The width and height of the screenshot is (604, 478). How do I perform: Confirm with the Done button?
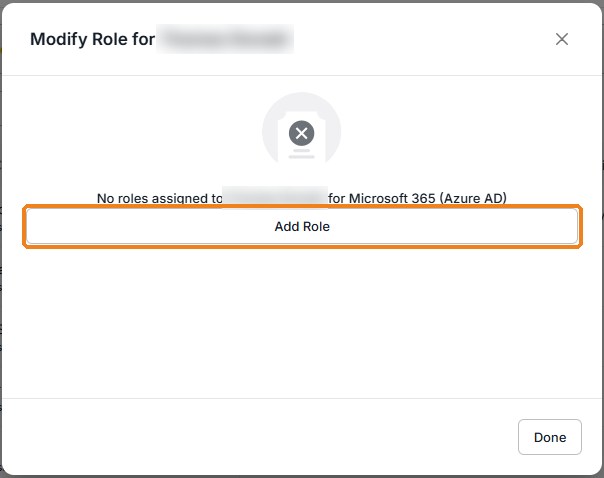tap(550, 437)
